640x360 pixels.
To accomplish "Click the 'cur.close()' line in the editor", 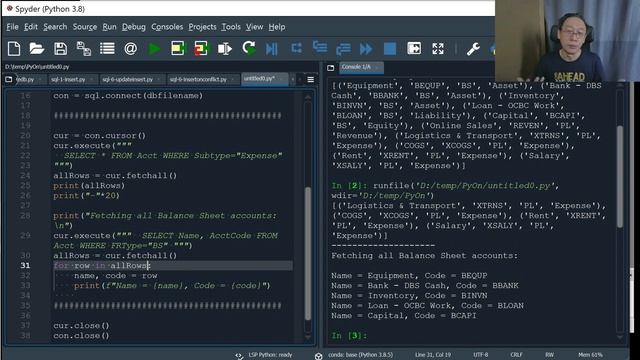I will [81, 326].
